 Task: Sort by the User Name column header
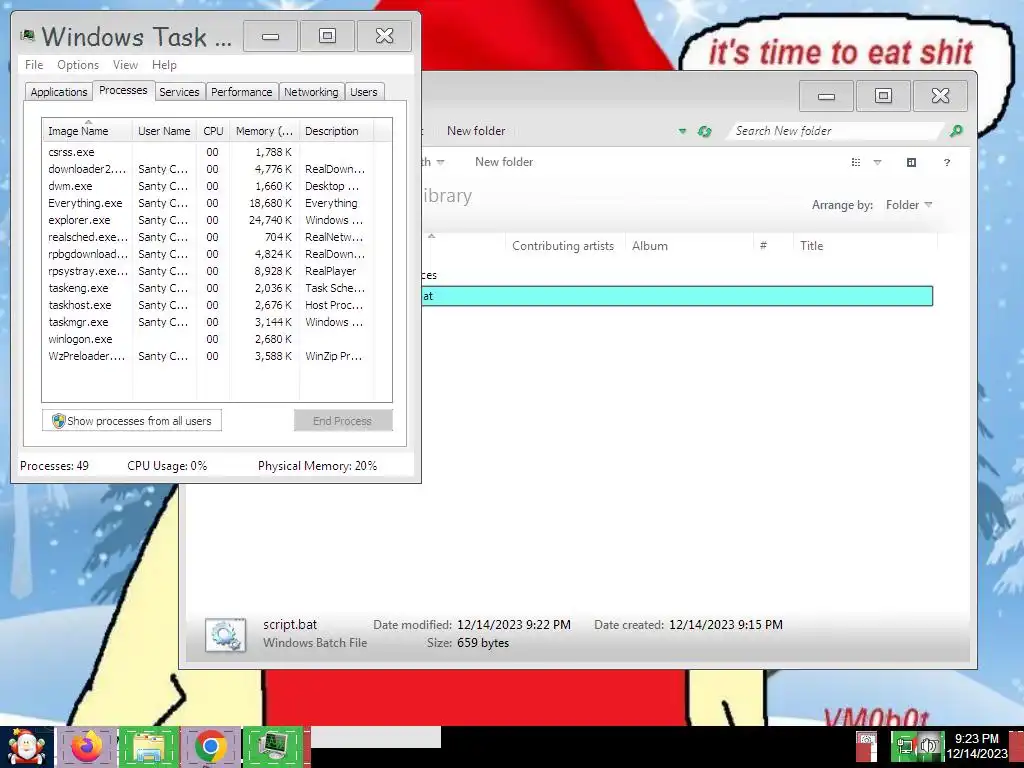[164, 131]
